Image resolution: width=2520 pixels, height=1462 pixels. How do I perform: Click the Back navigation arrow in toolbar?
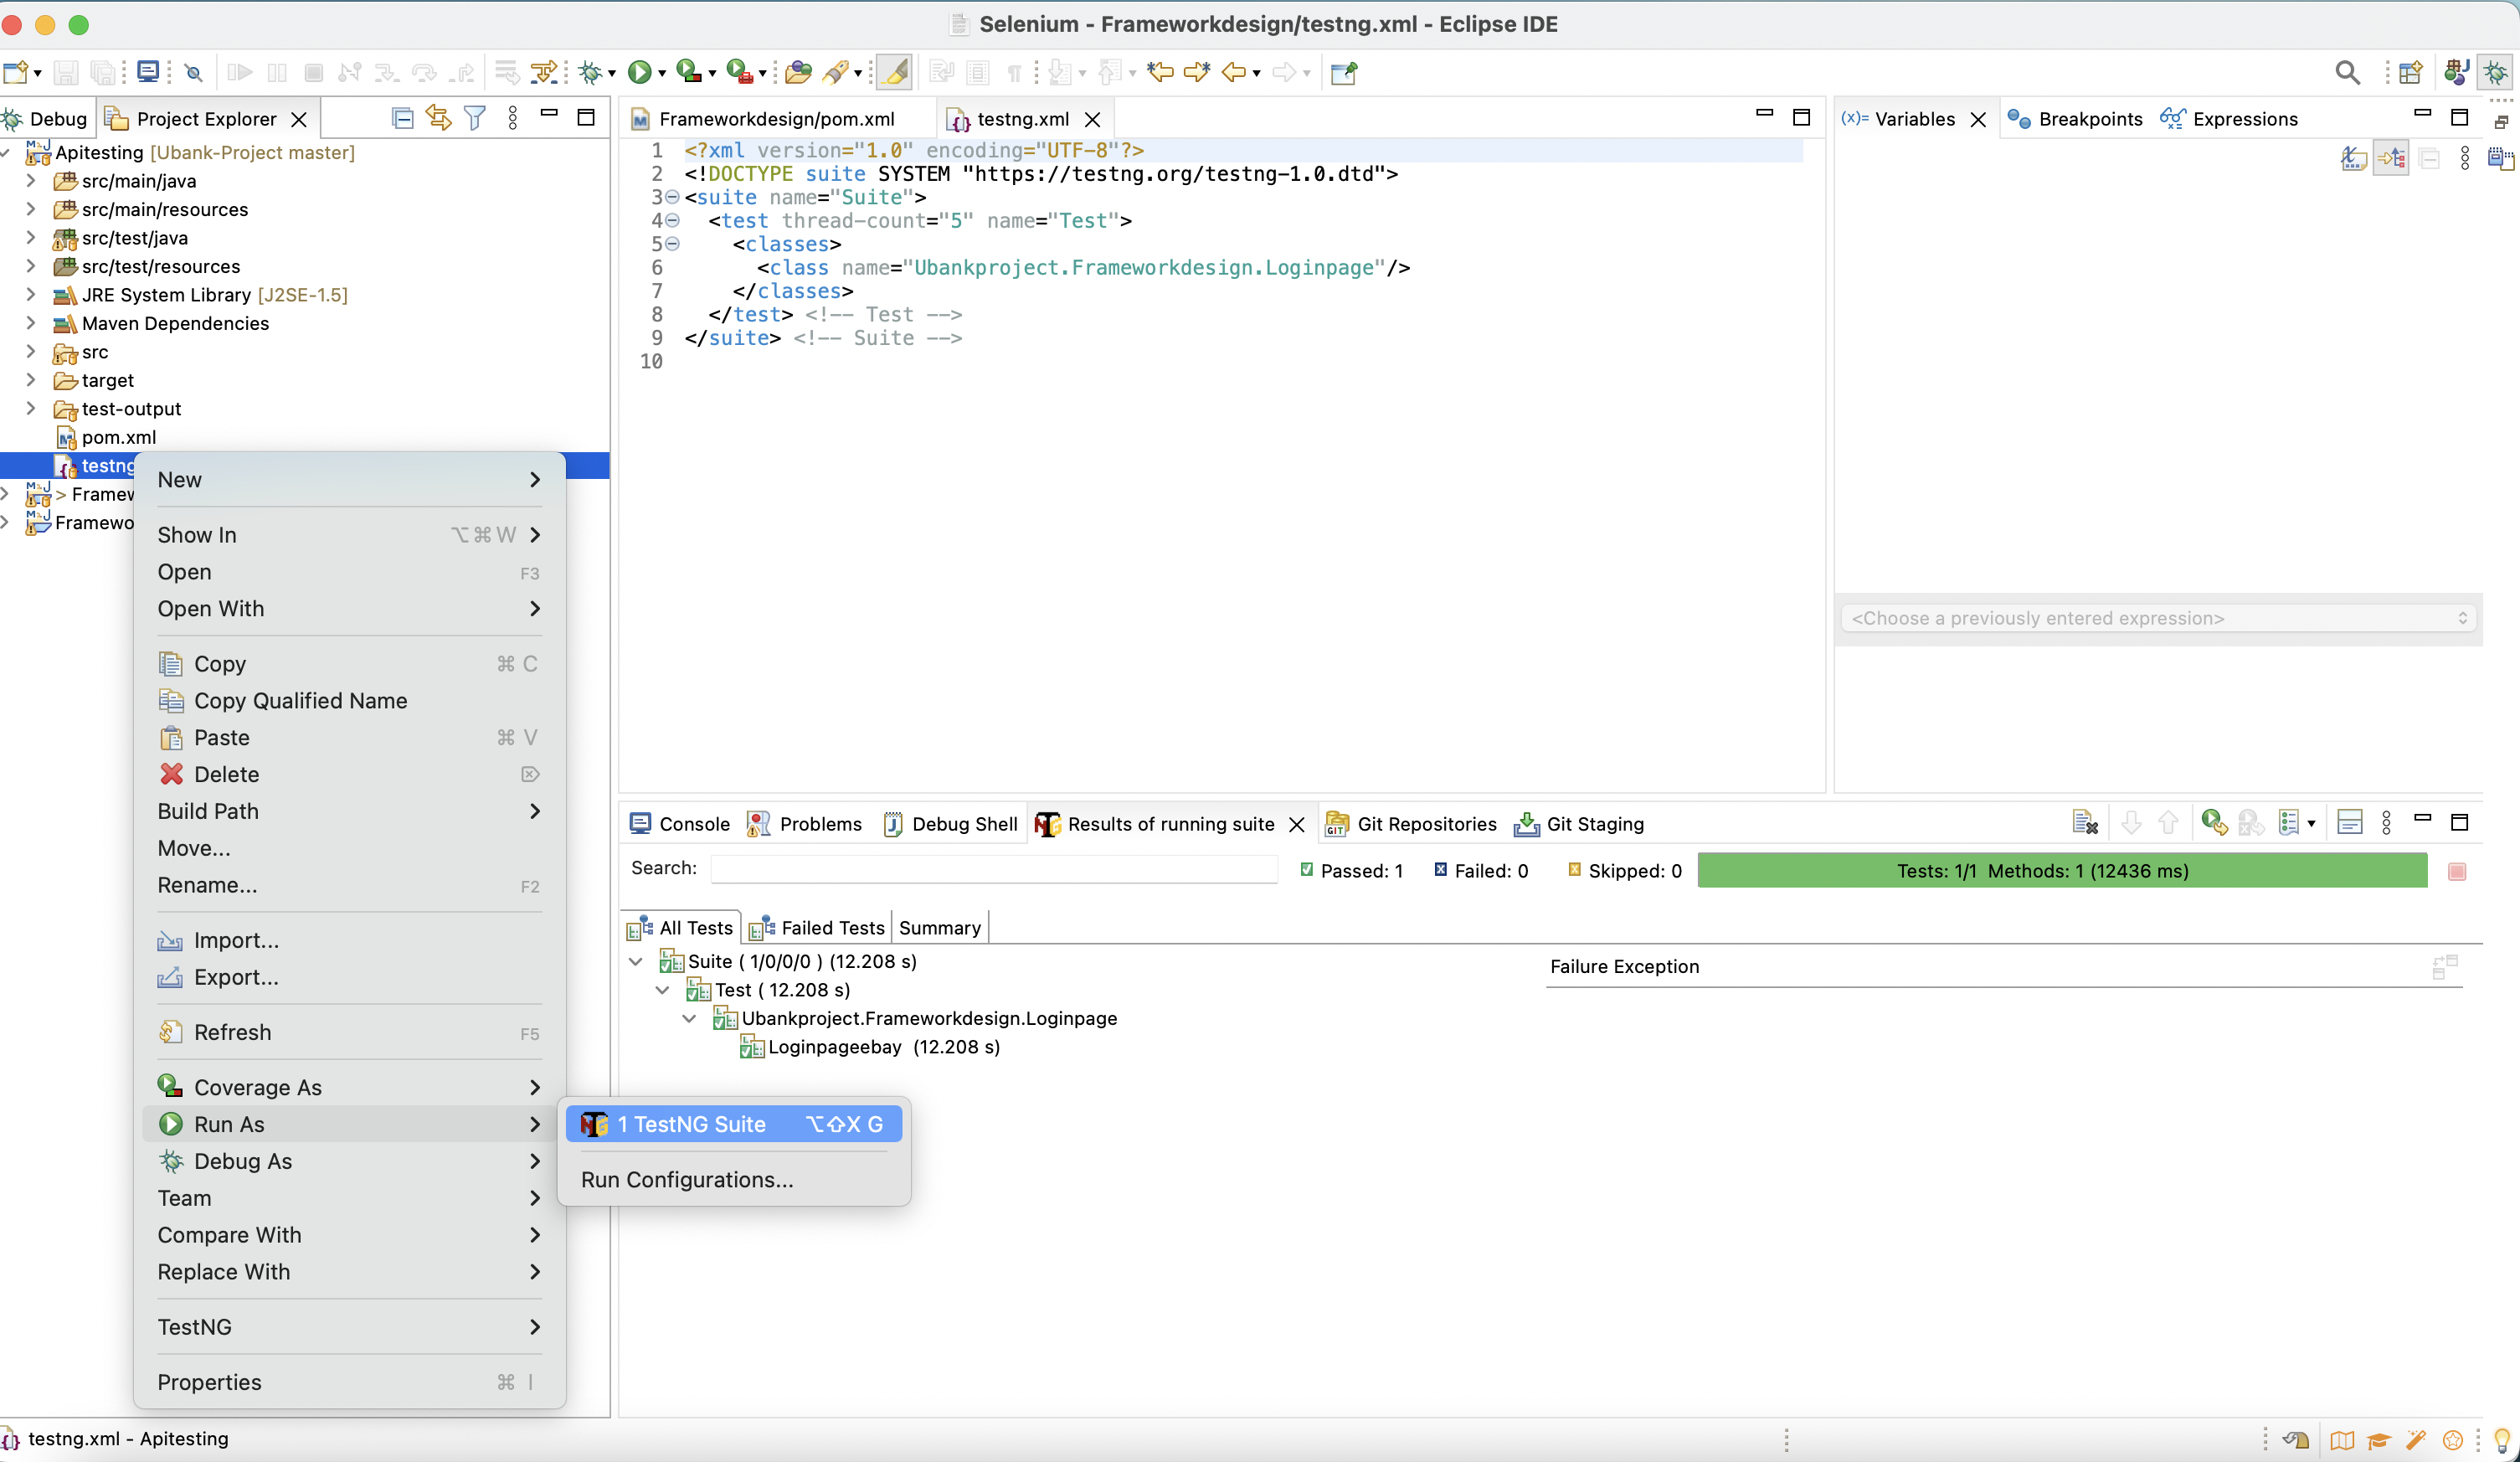click(x=1235, y=72)
